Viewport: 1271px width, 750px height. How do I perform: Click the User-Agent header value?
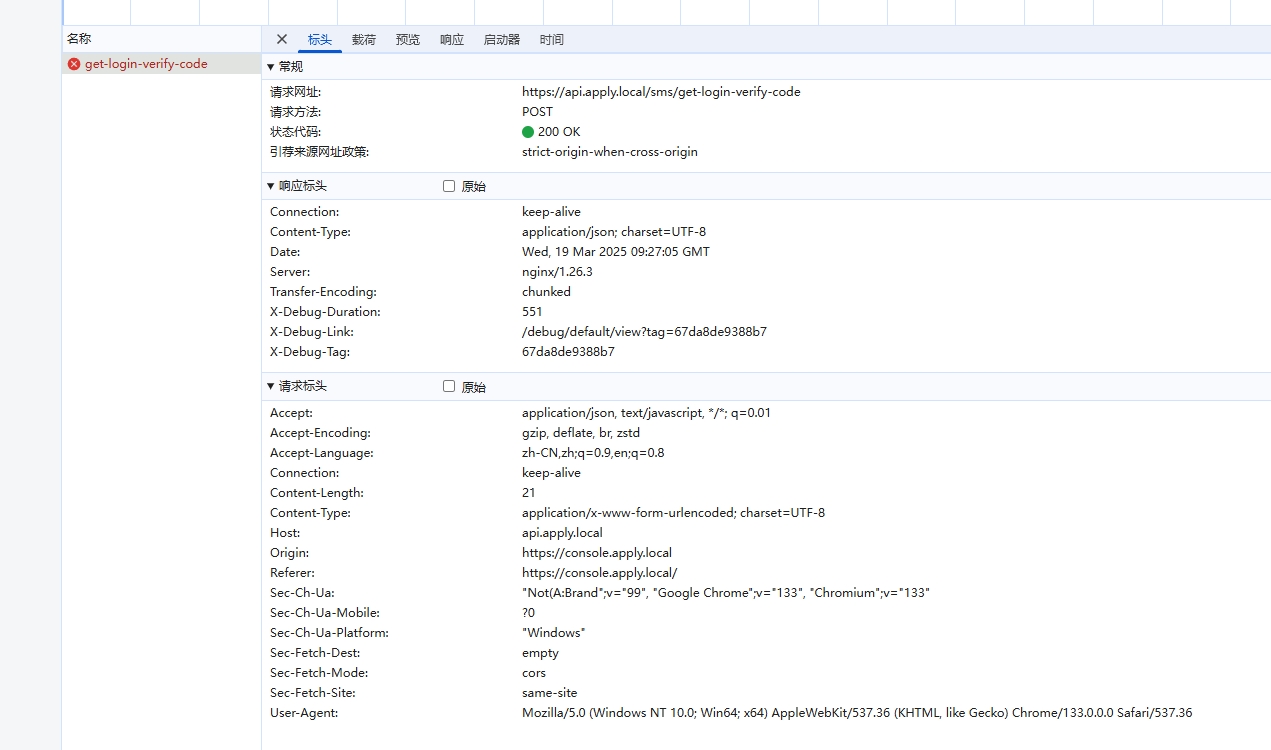tap(856, 713)
